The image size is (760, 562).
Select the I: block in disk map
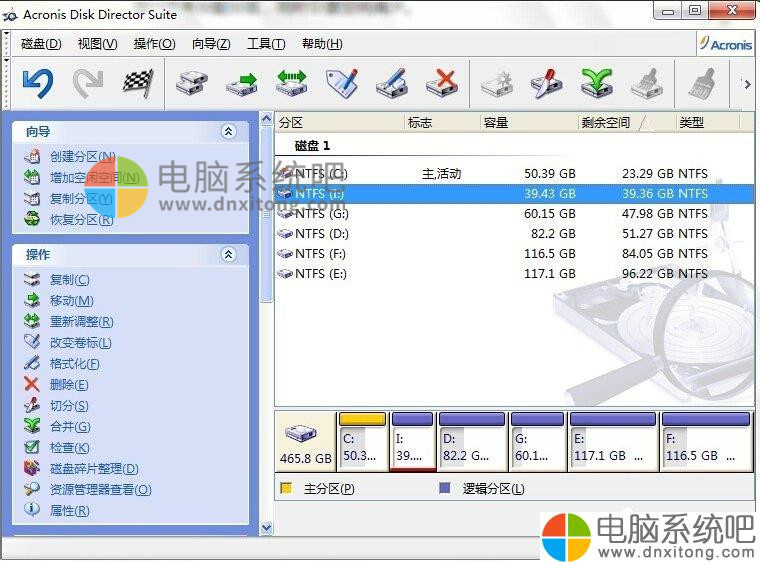click(x=412, y=442)
